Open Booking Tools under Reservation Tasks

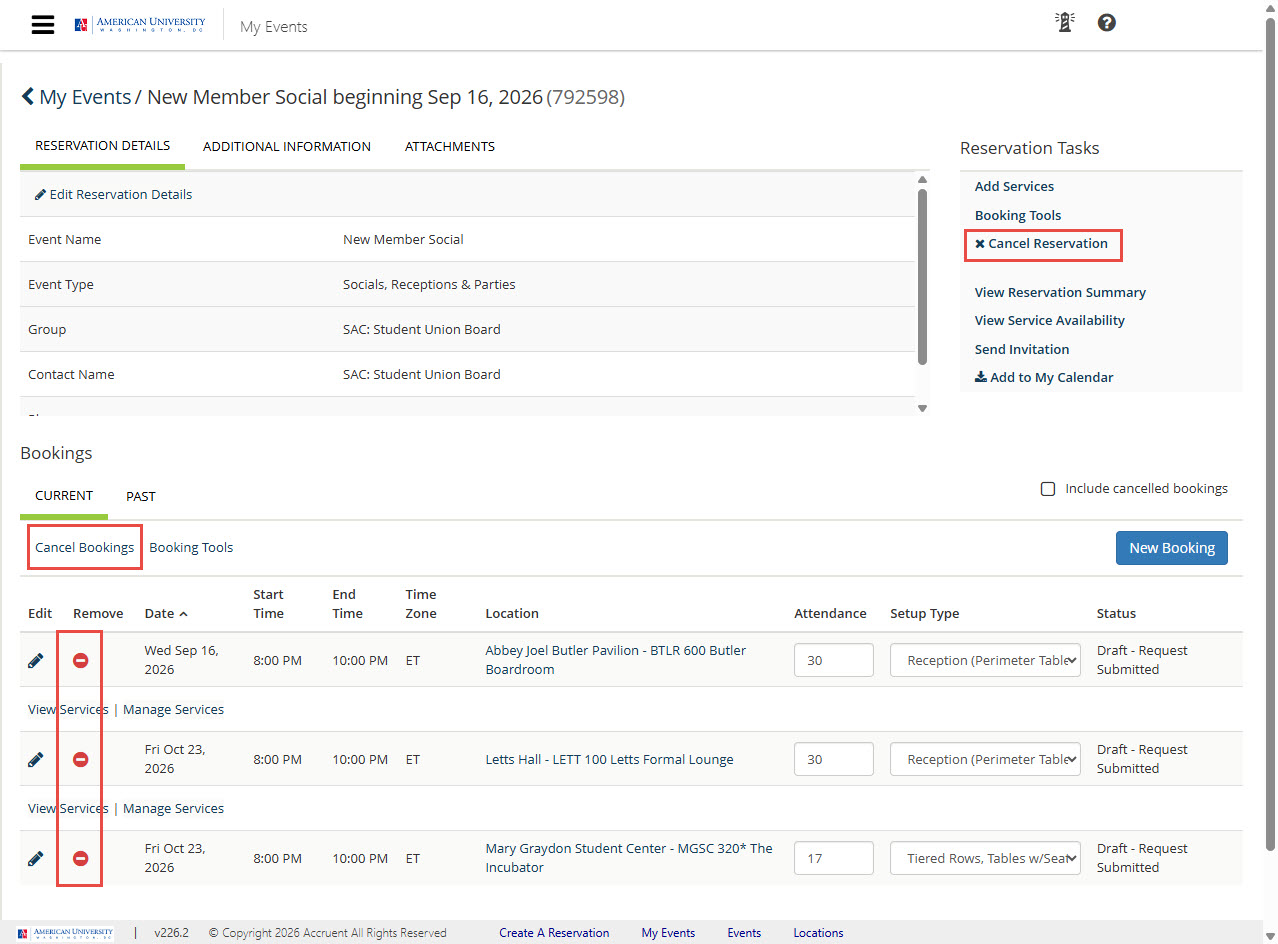[1018, 215]
